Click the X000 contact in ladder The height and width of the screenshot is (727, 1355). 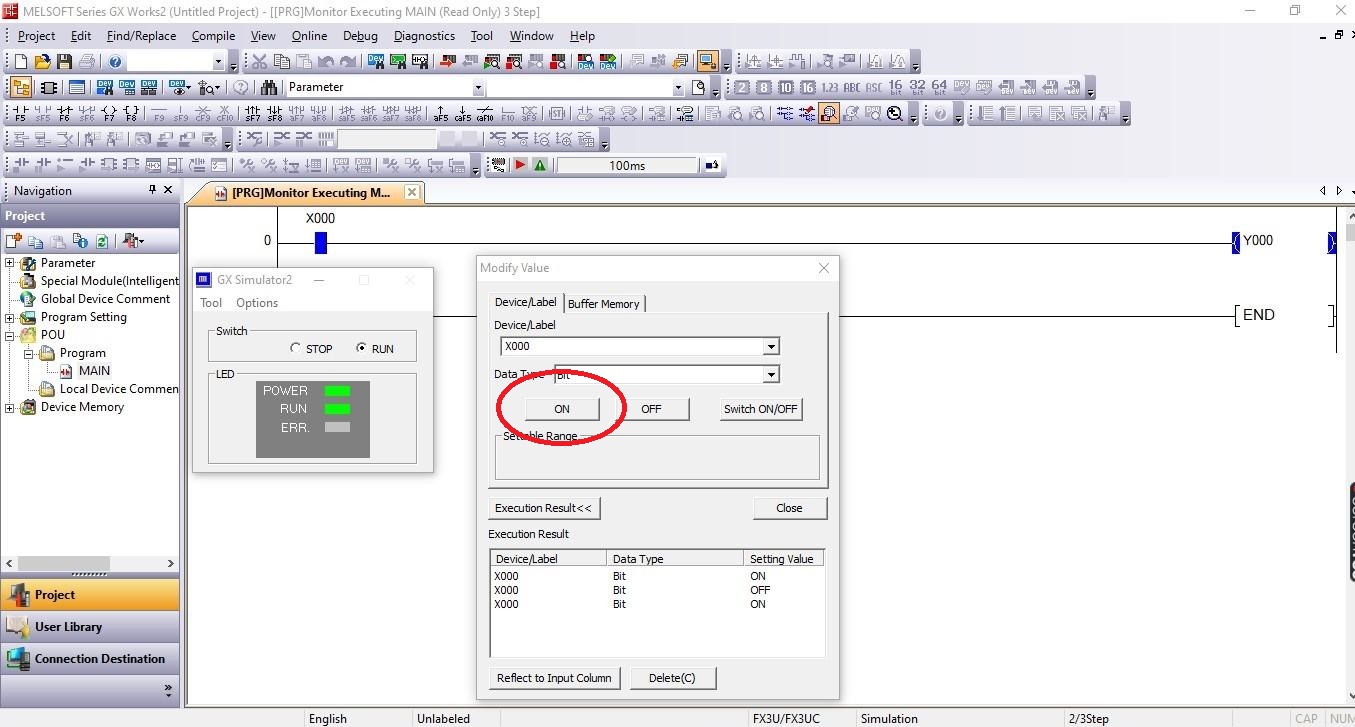click(320, 242)
